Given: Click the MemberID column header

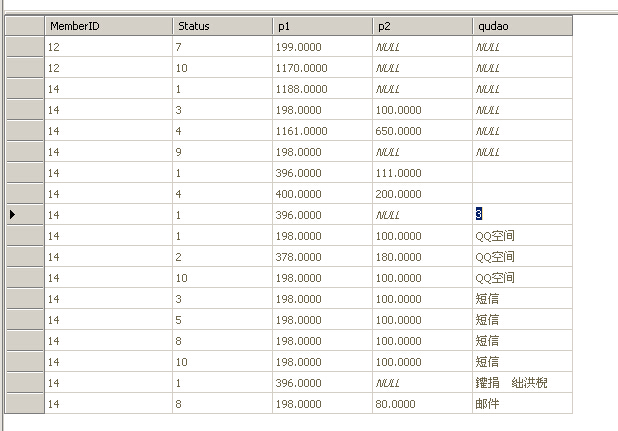Looking at the screenshot, I should pyautogui.click(x=107, y=26).
